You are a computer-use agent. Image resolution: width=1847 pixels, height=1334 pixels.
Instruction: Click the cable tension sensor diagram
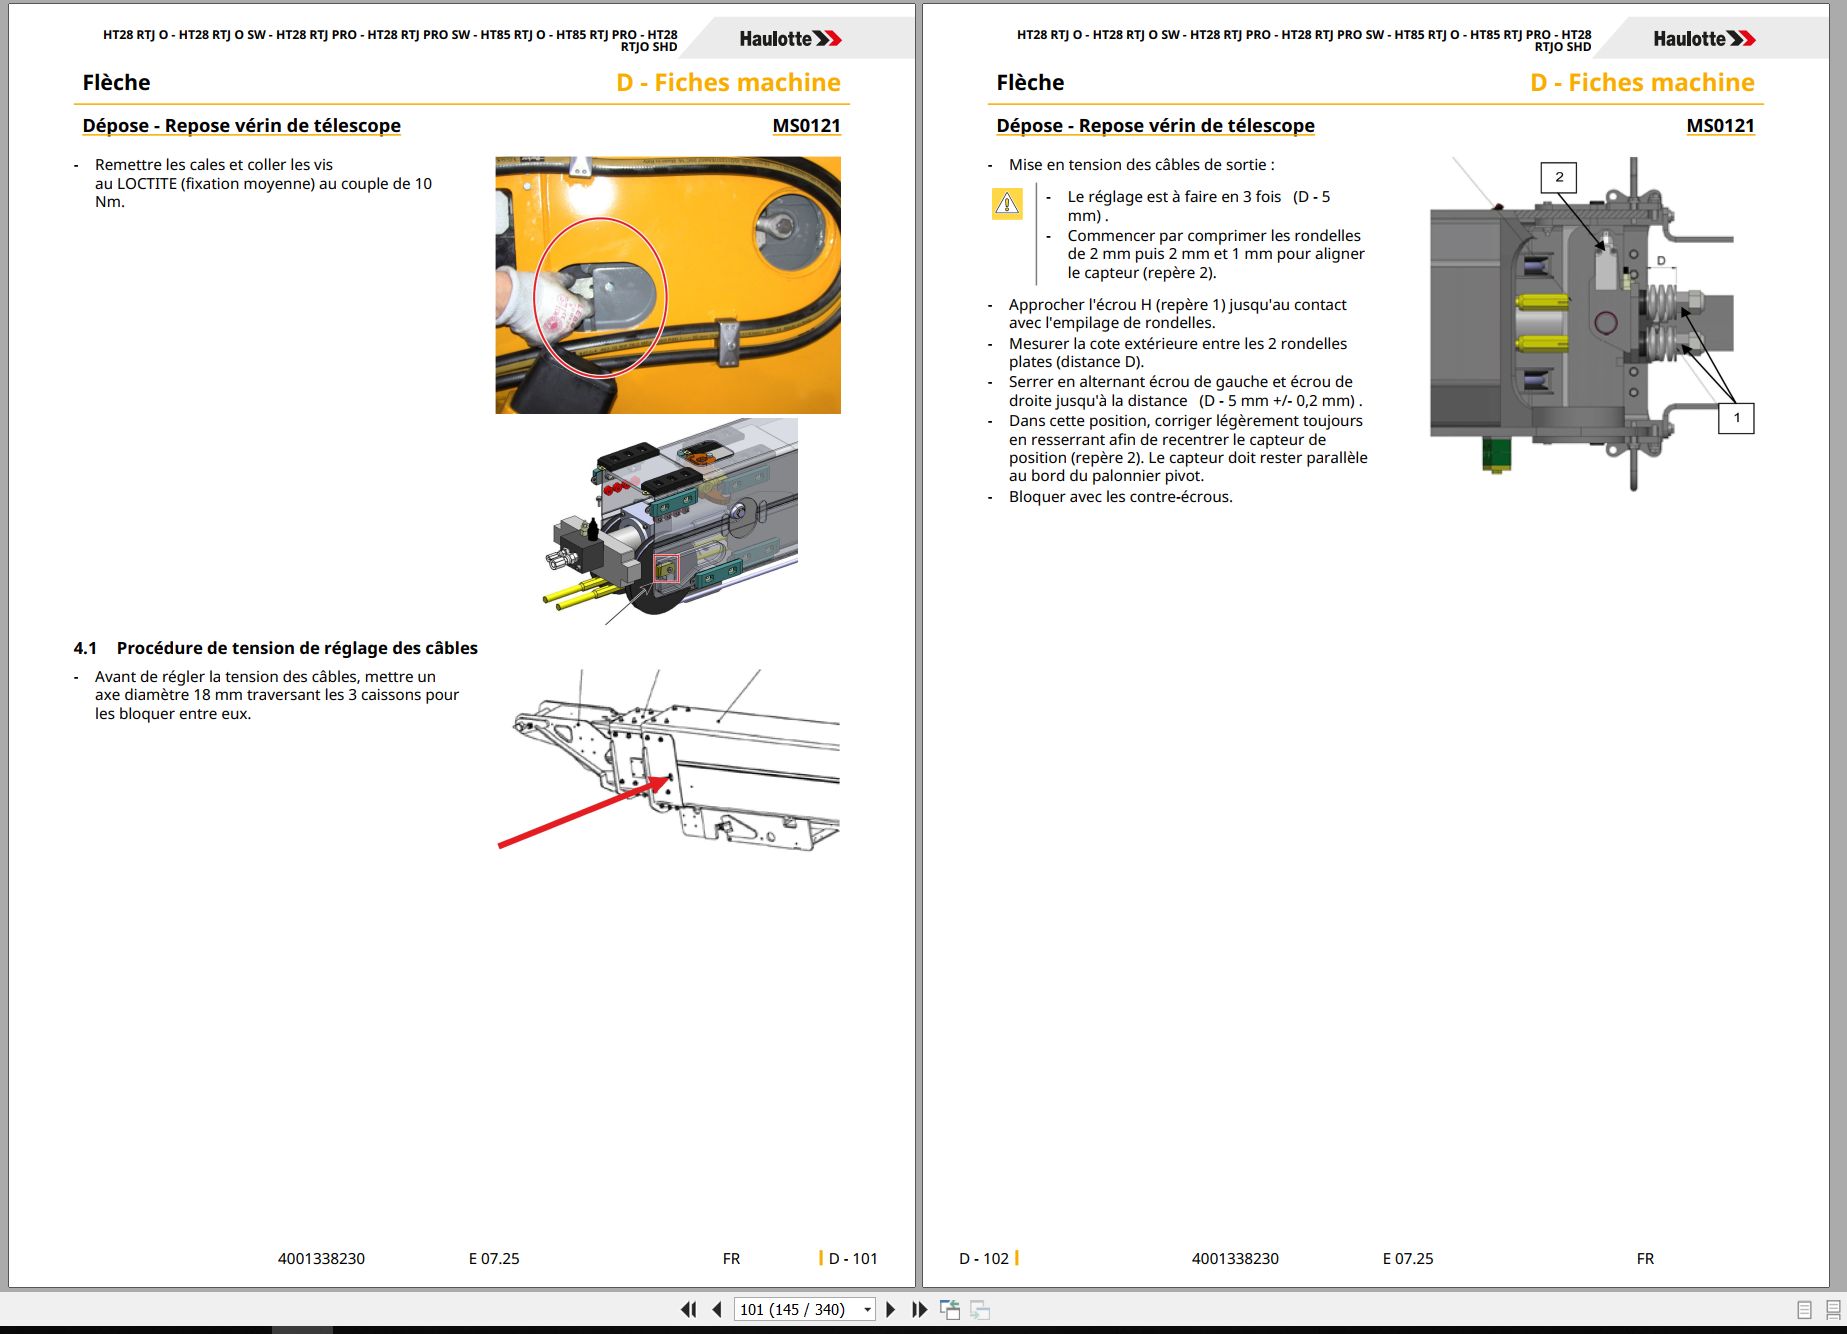[1593, 324]
